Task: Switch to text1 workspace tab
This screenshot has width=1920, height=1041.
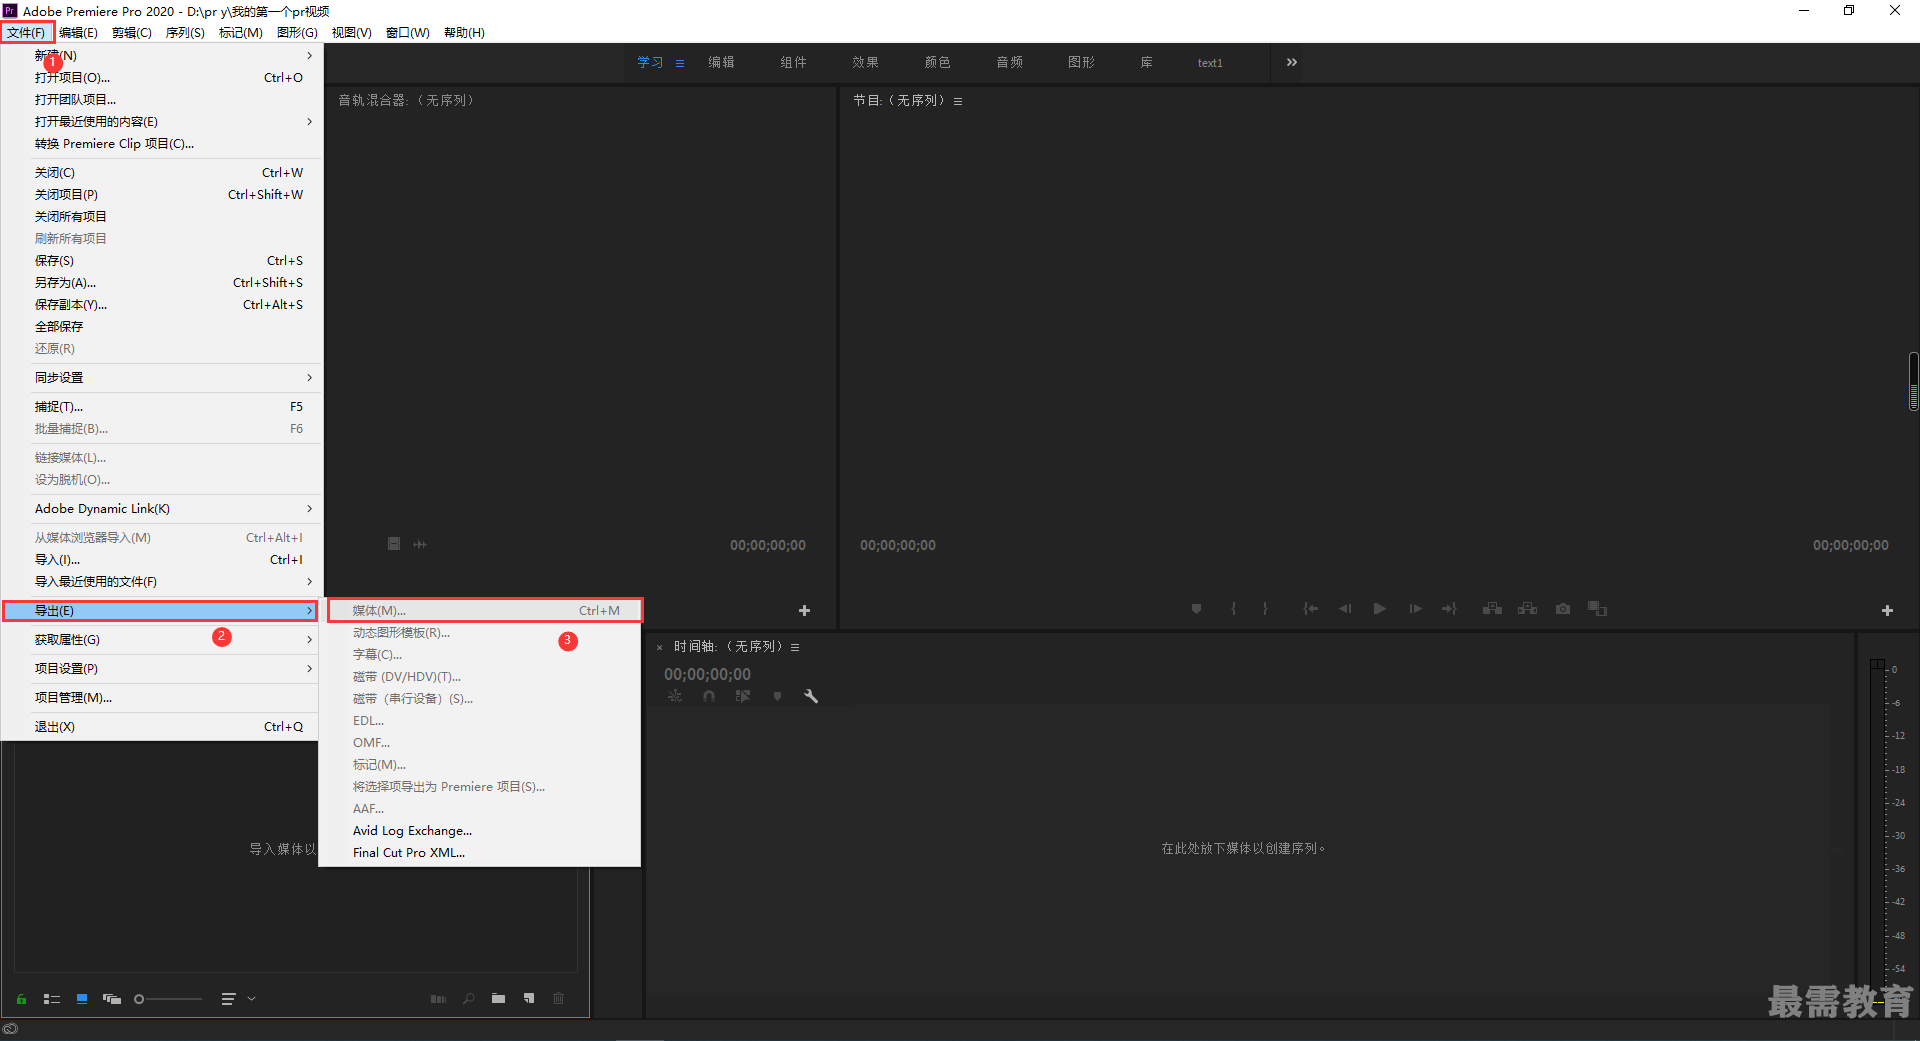Action: 1210,63
